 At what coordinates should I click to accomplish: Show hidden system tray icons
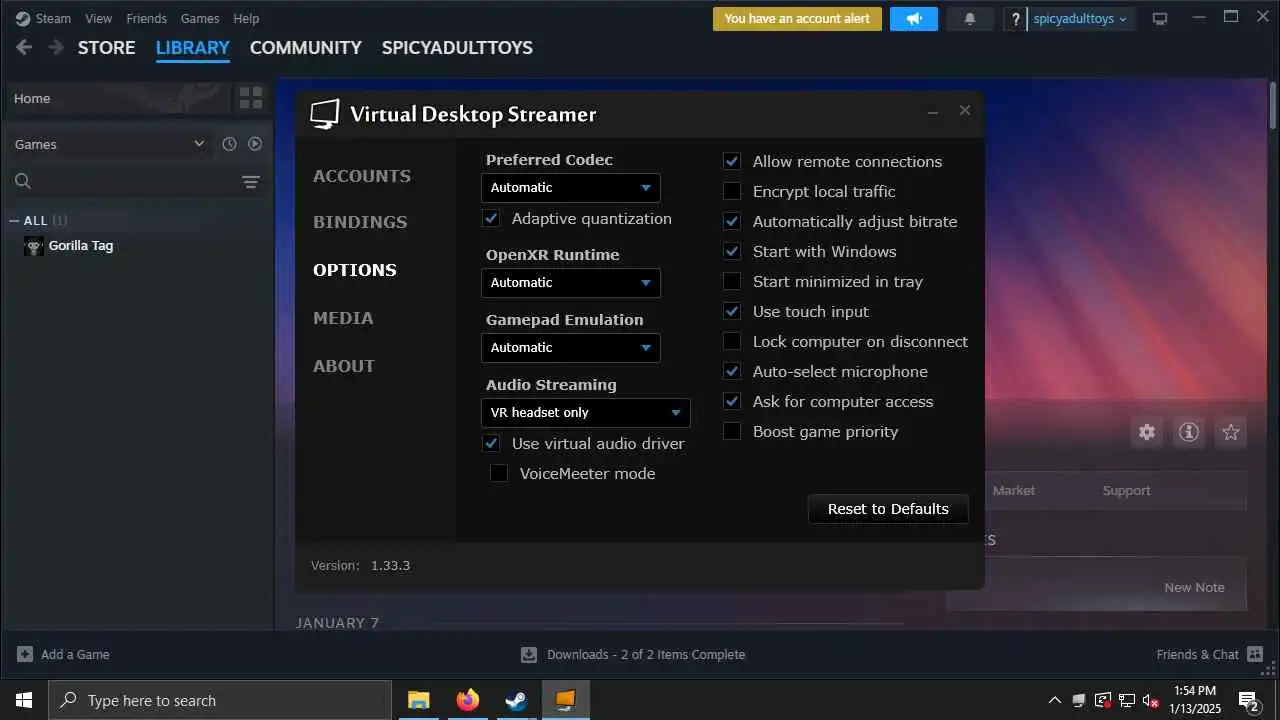tap(1054, 700)
